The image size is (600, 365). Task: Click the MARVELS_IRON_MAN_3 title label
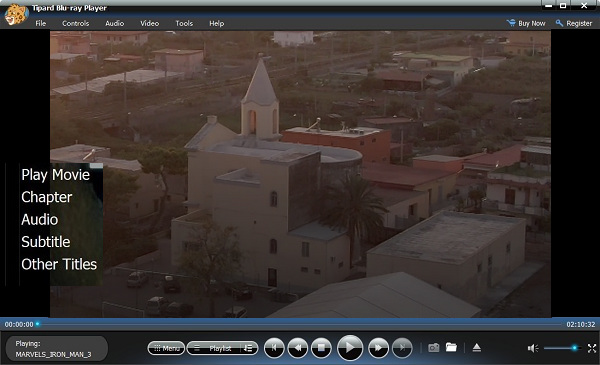[x=54, y=355]
